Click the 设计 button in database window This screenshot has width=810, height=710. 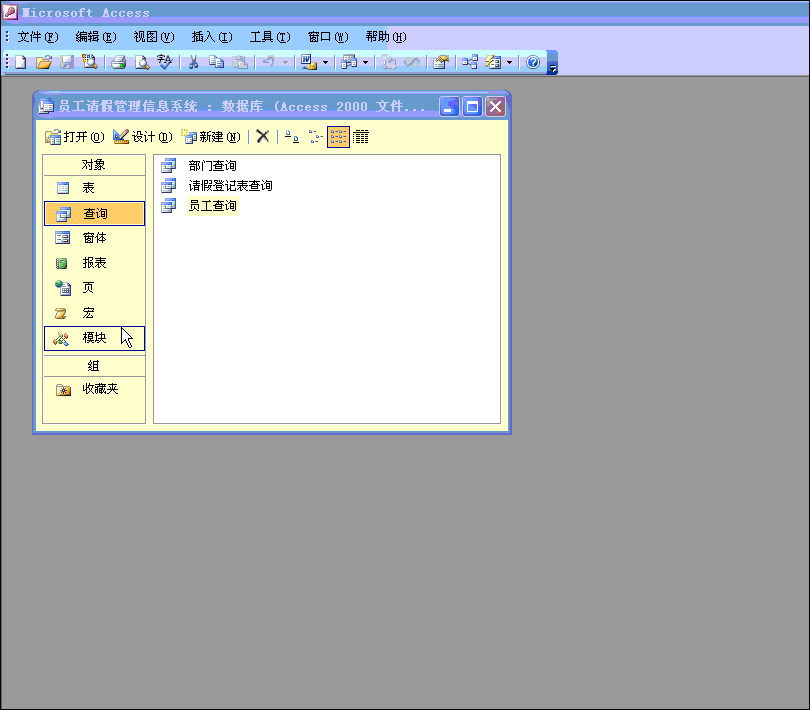pyautogui.click(x=143, y=137)
